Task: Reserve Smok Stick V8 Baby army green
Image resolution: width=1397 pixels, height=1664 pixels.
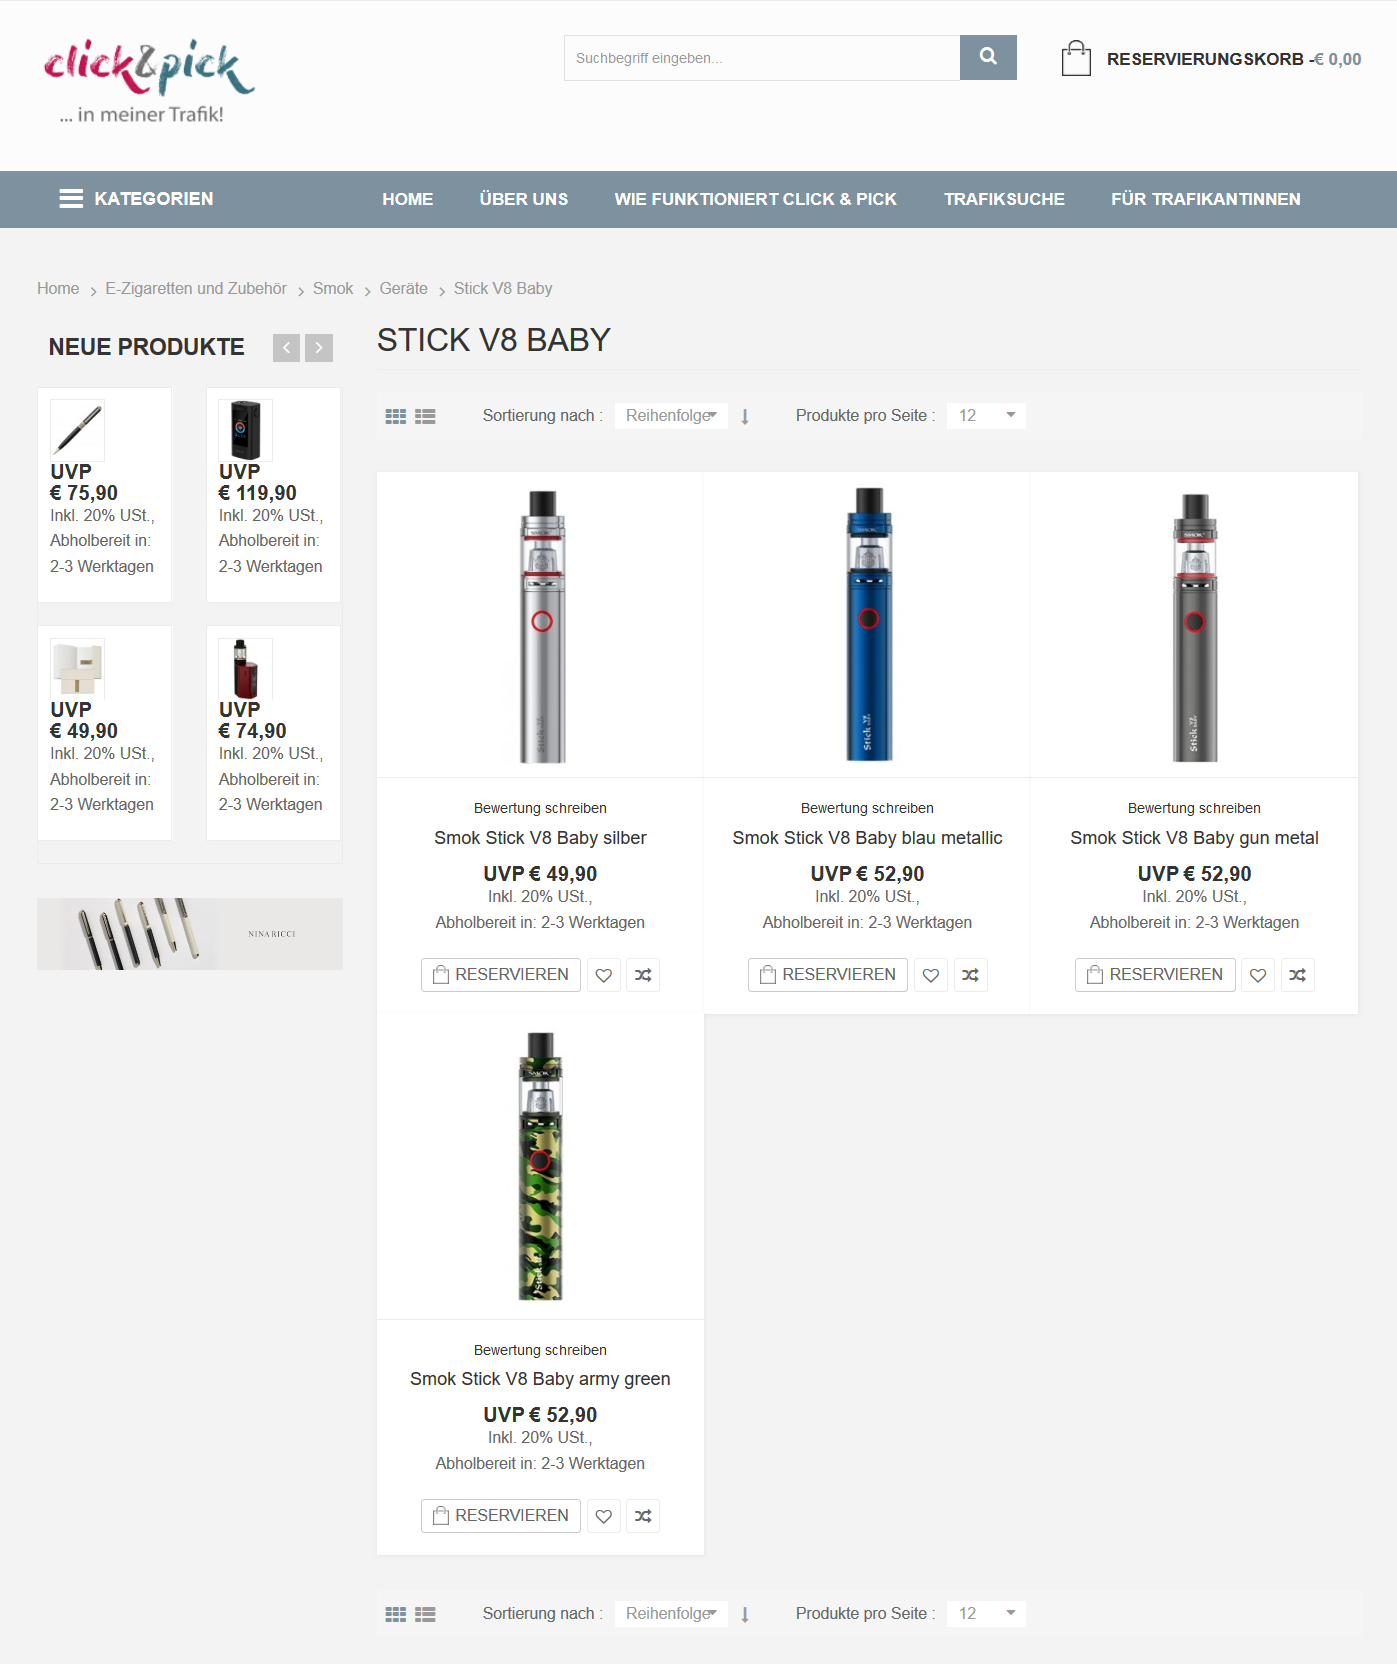Action: pyautogui.click(x=501, y=1516)
